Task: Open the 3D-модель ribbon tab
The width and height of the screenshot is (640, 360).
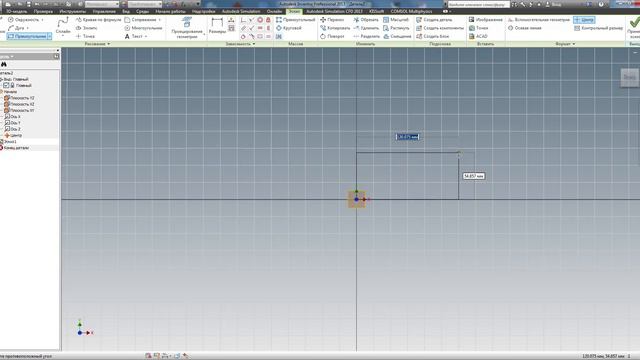Action: tap(17, 11)
